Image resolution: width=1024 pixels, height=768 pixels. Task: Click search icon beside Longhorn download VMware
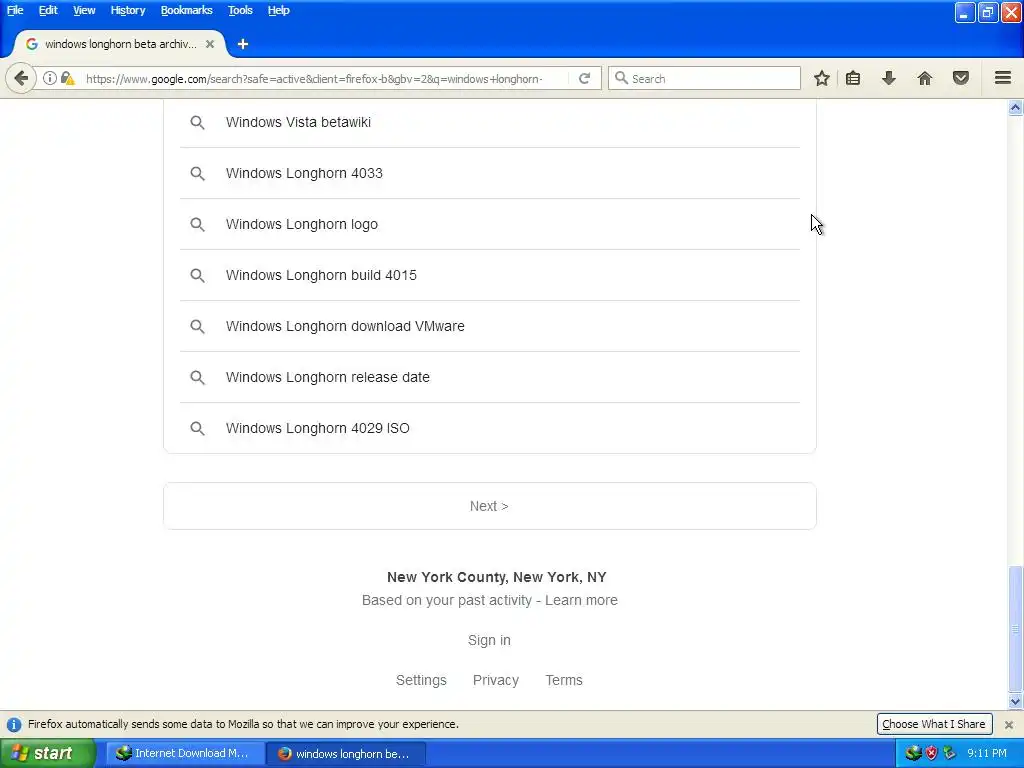(x=197, y=326)
